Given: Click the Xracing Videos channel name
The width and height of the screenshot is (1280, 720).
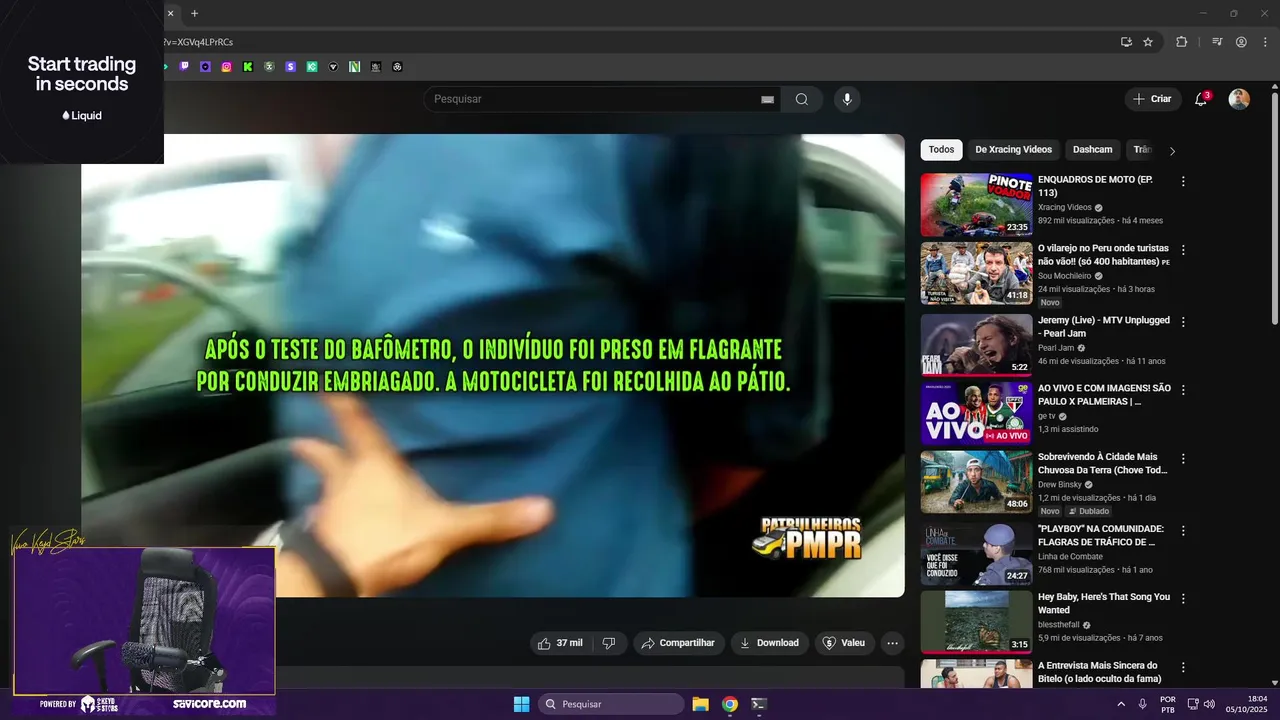Looking at the screenshot, I should (x=1064, y=207).
